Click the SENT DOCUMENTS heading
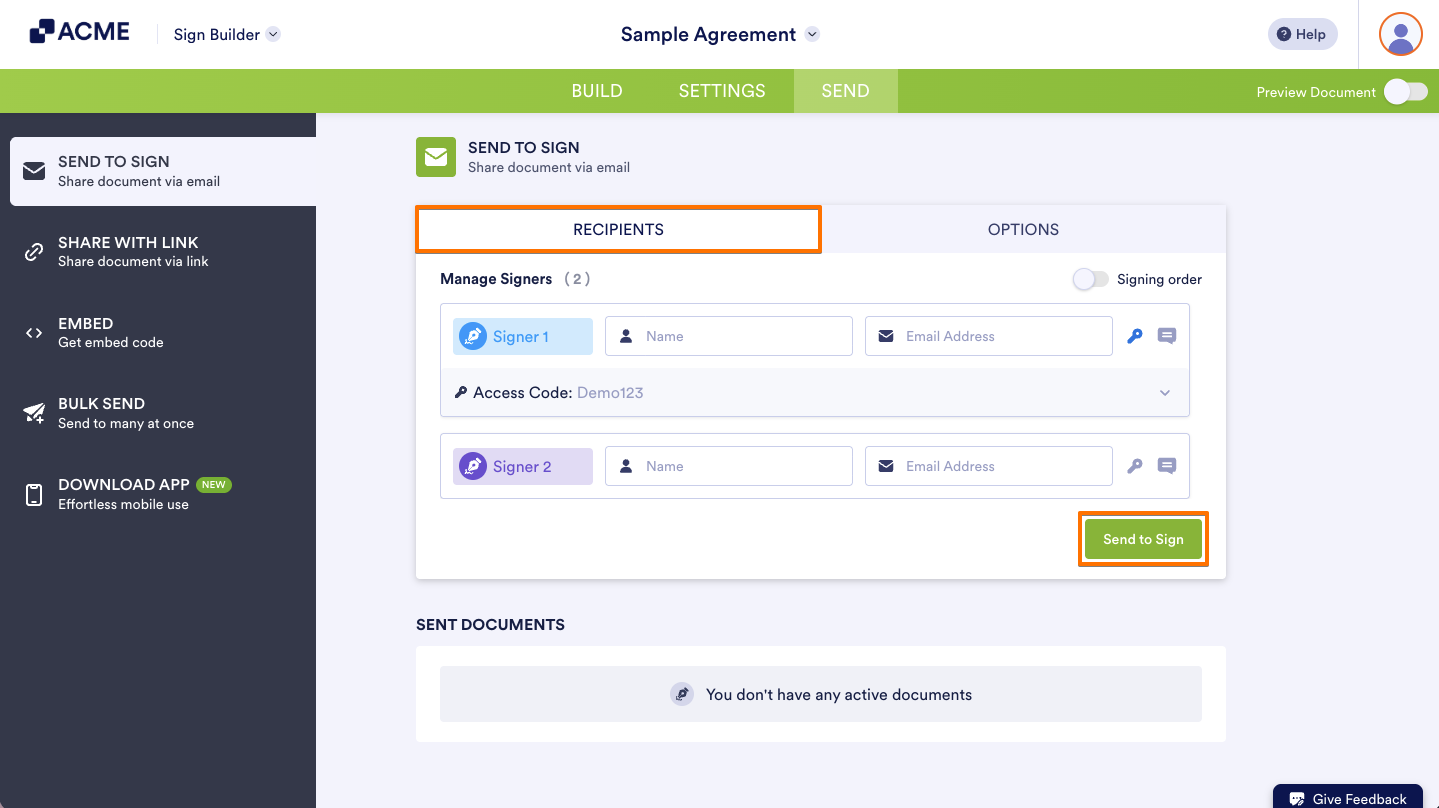 point(490,624)
